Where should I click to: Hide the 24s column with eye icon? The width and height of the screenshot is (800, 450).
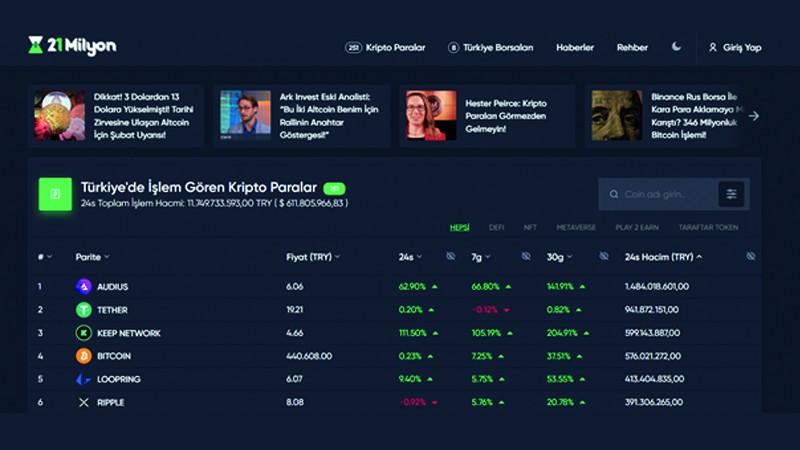click(x=451, y=256)
